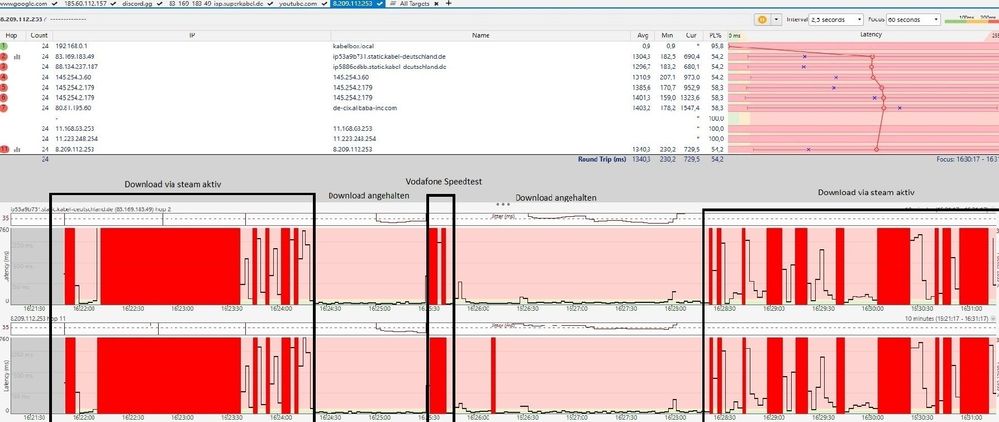Select IP 83.169.183.49 in hop list
The image size is (999, 422).
(74, 57)
